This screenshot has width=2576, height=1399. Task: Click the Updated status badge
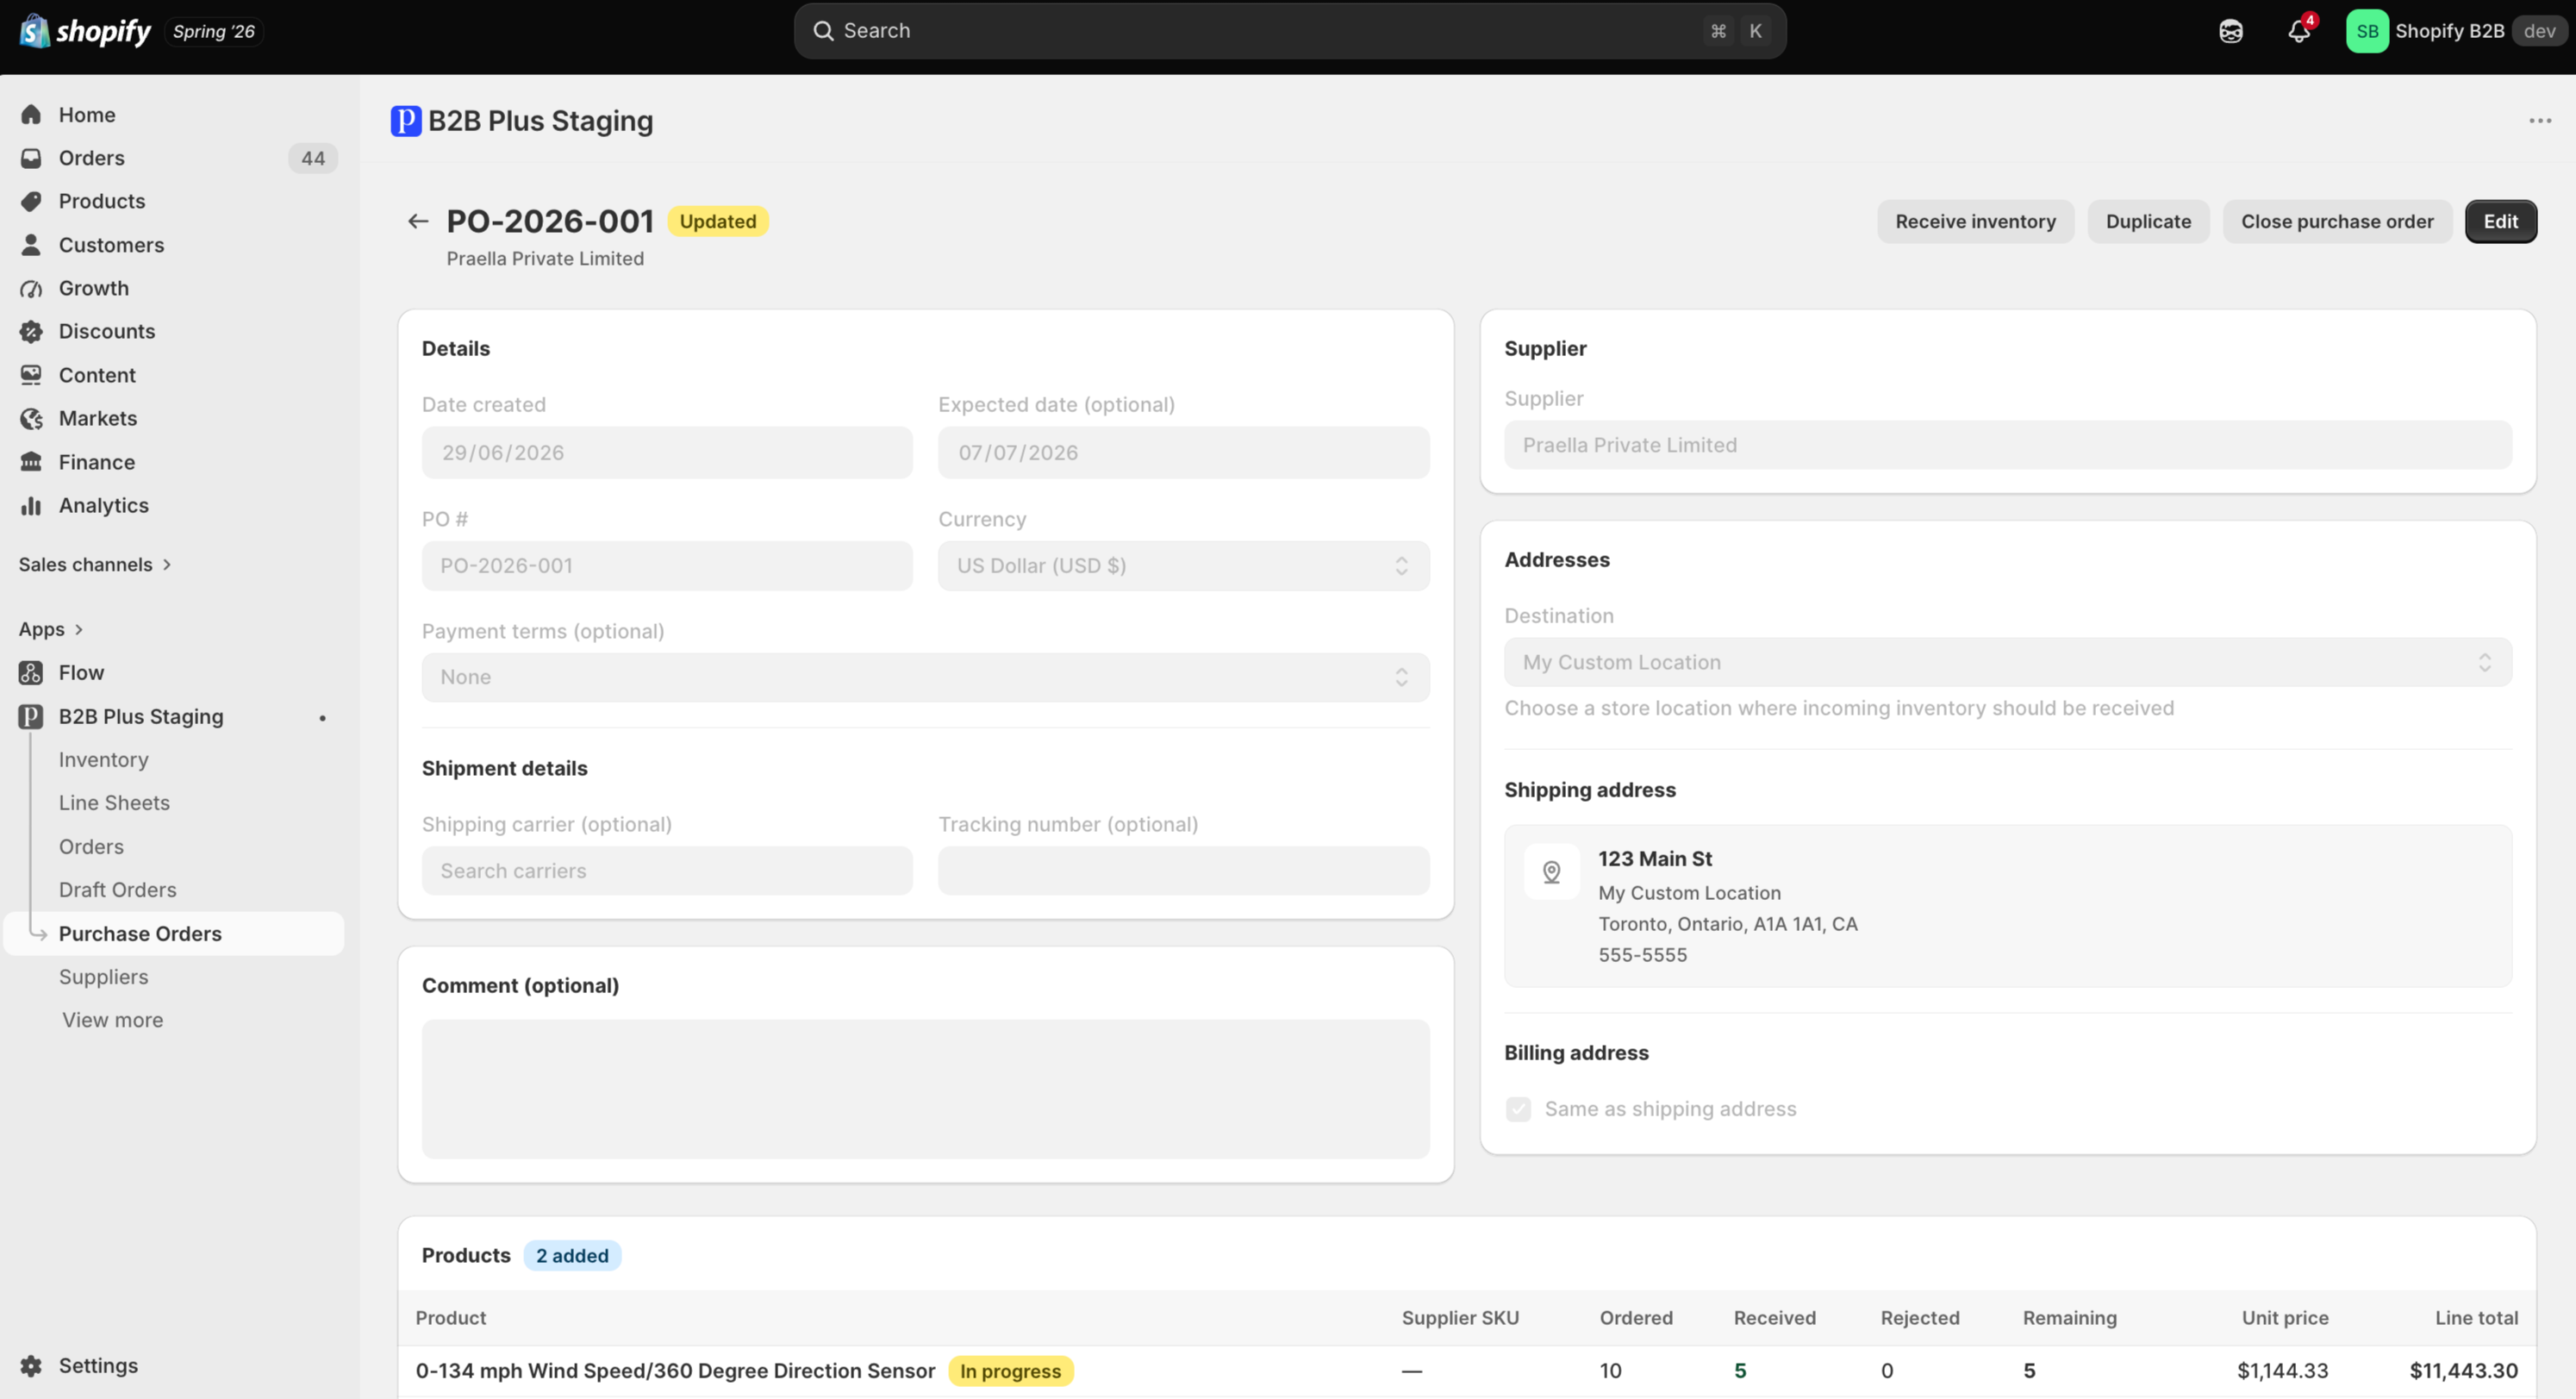click(718, 221)
